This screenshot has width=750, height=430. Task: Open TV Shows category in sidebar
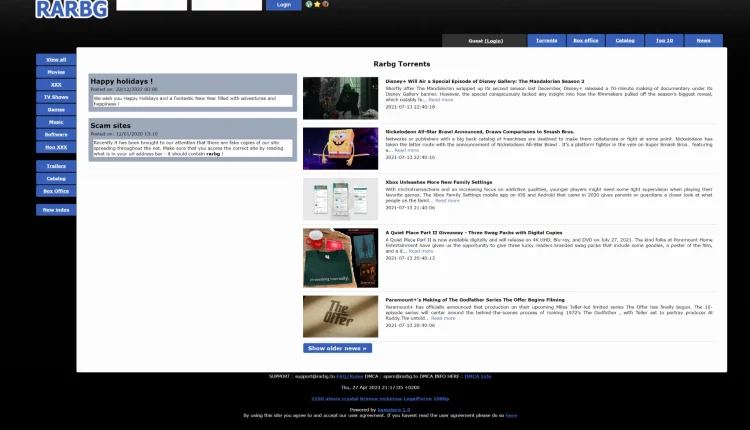56,97
